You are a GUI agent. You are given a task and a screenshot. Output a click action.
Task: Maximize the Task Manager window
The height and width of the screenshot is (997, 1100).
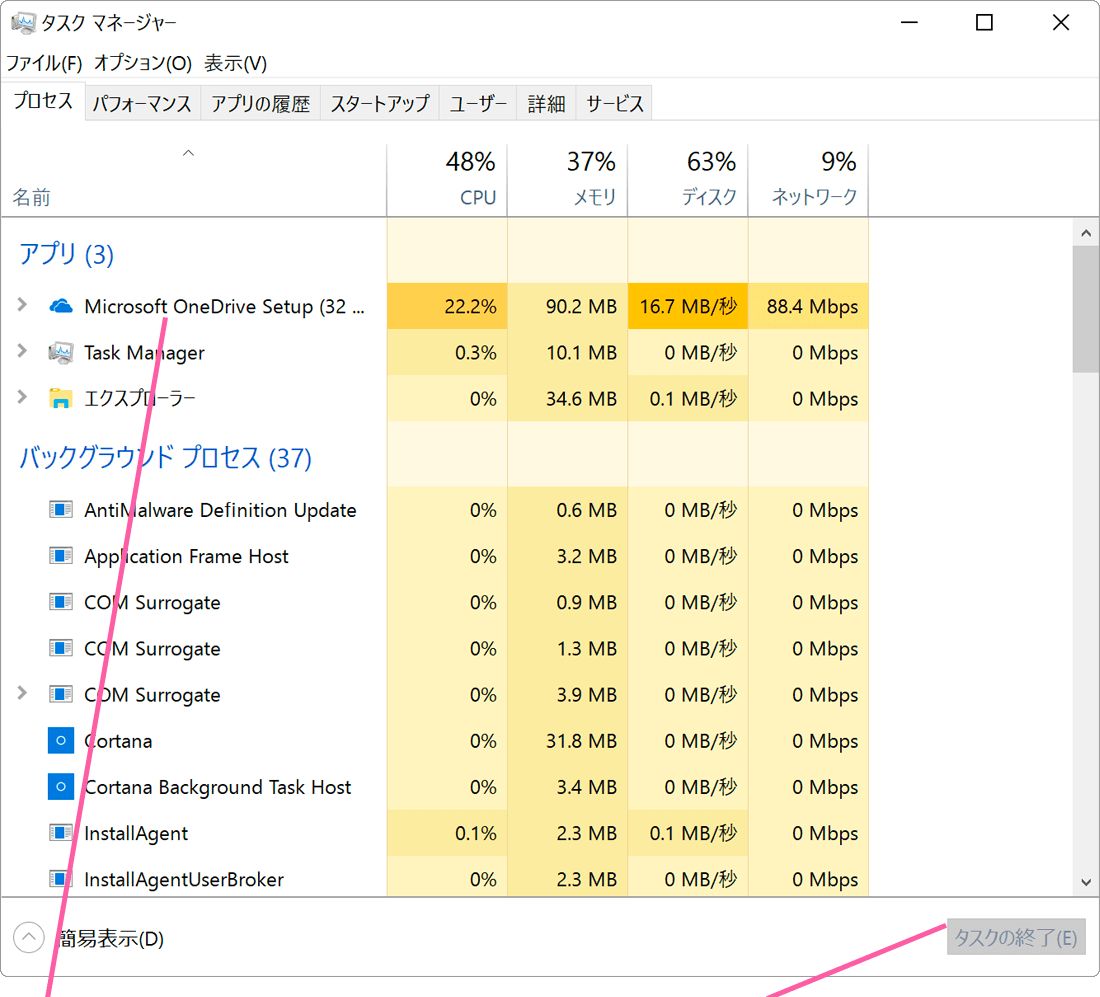tap(984, 22)
